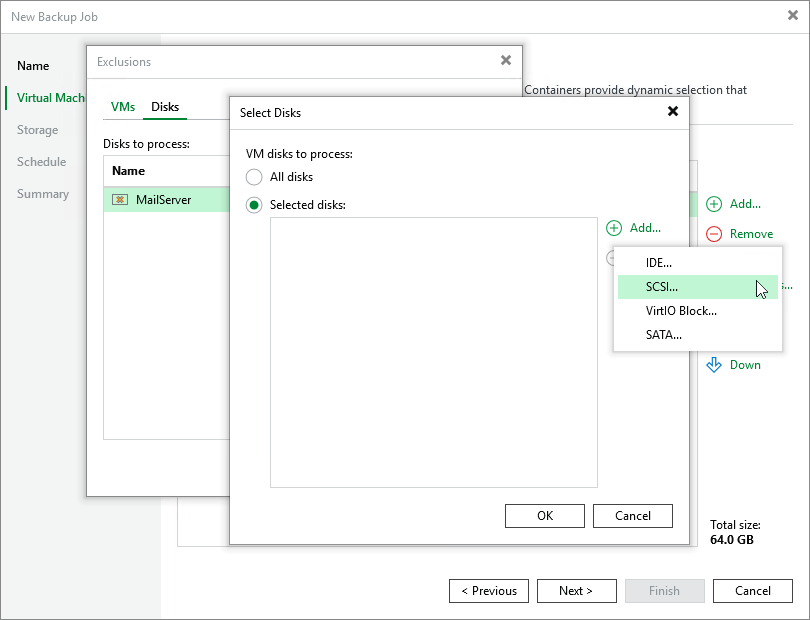Click the red Remove icon
The height and width of the screenshot is (620, 810).
[x=714, y=234]
